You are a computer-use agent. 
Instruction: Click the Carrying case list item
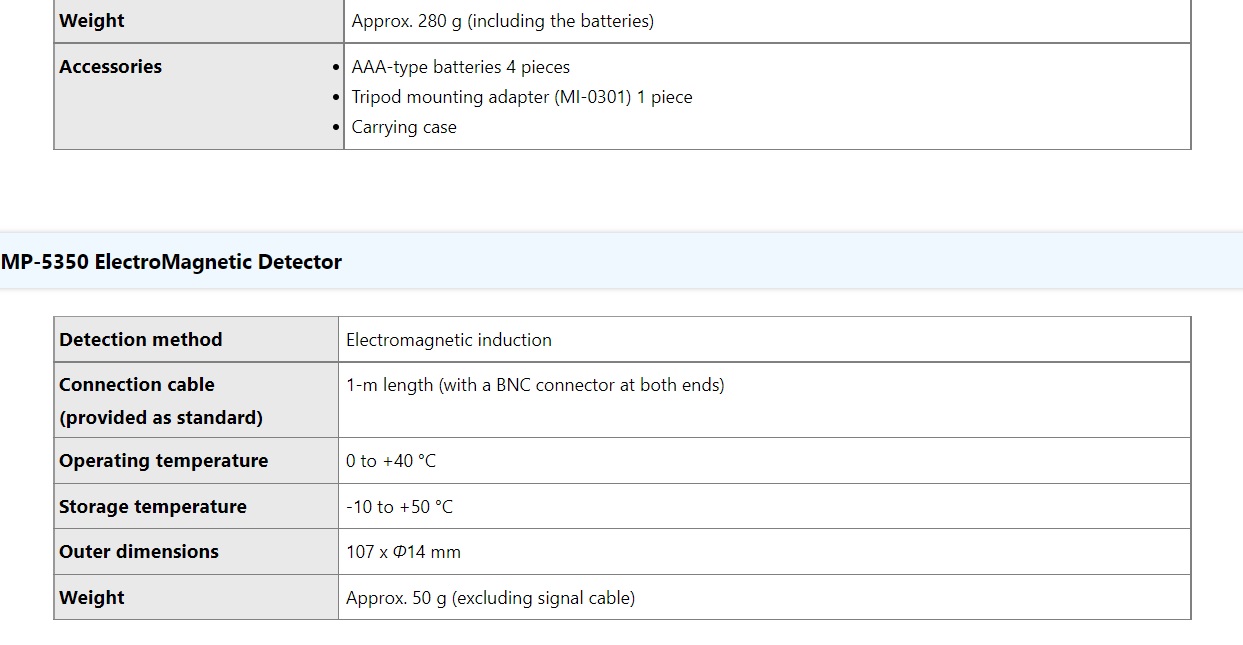(x=404, y=127)
